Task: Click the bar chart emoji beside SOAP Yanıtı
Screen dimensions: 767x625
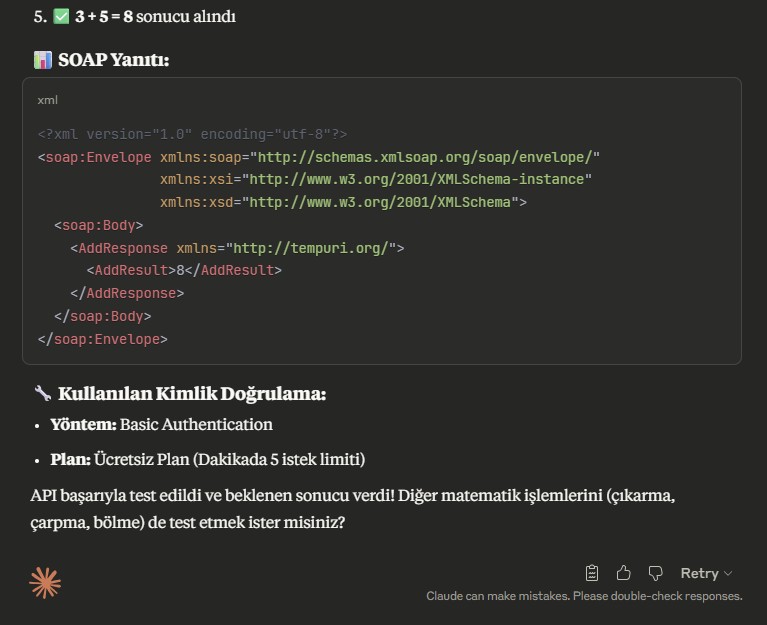Action: (x=43, y=60)
